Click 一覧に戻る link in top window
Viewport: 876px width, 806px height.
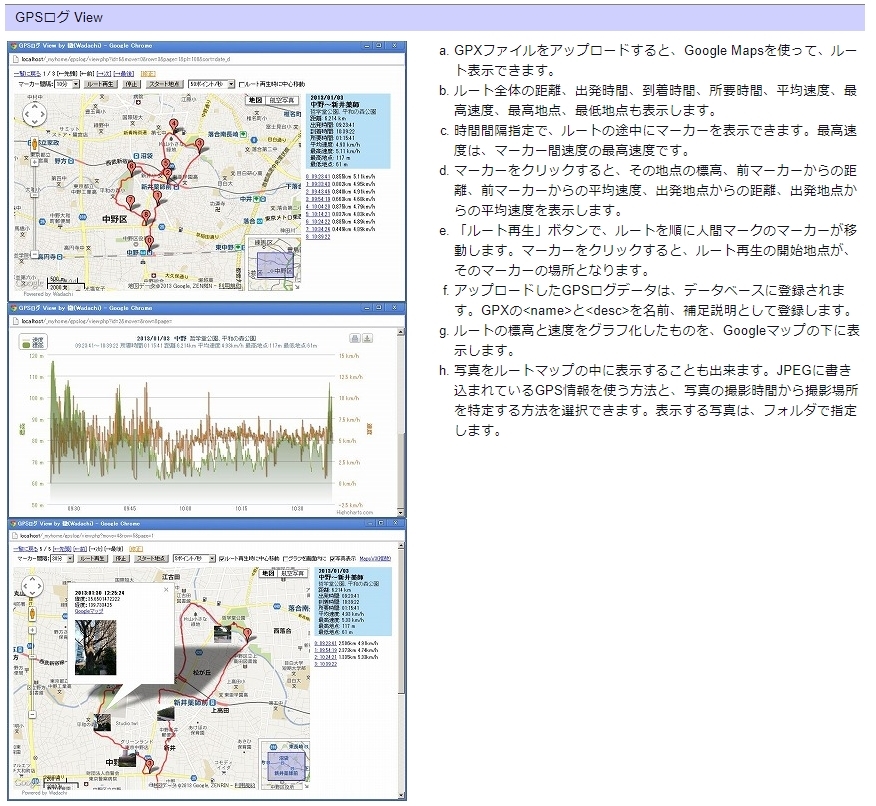tap(27, 74)
